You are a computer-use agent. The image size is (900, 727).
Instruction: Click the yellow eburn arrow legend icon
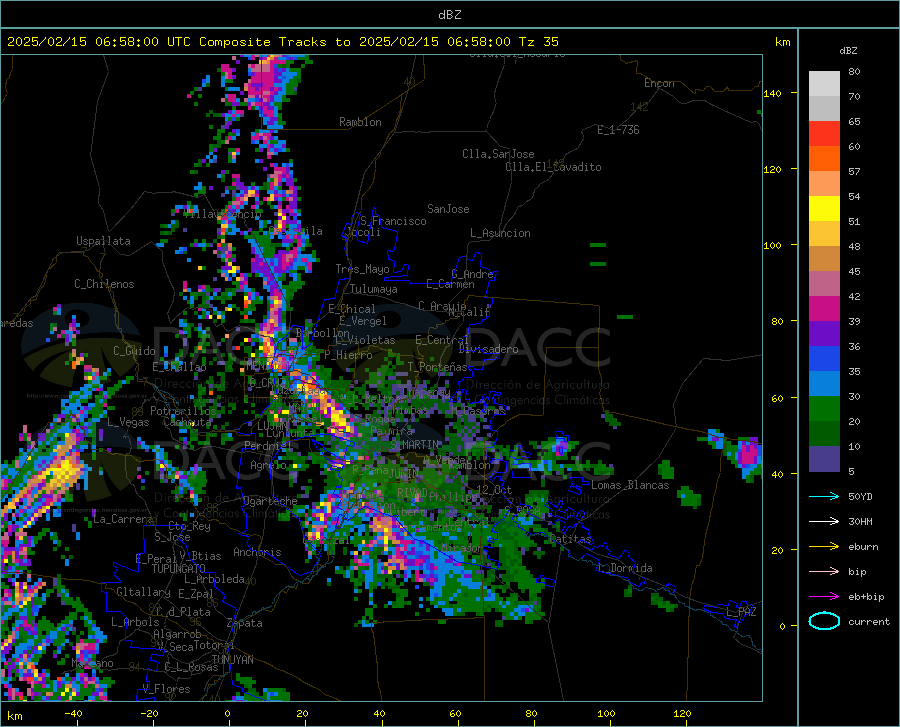(824, 547)
